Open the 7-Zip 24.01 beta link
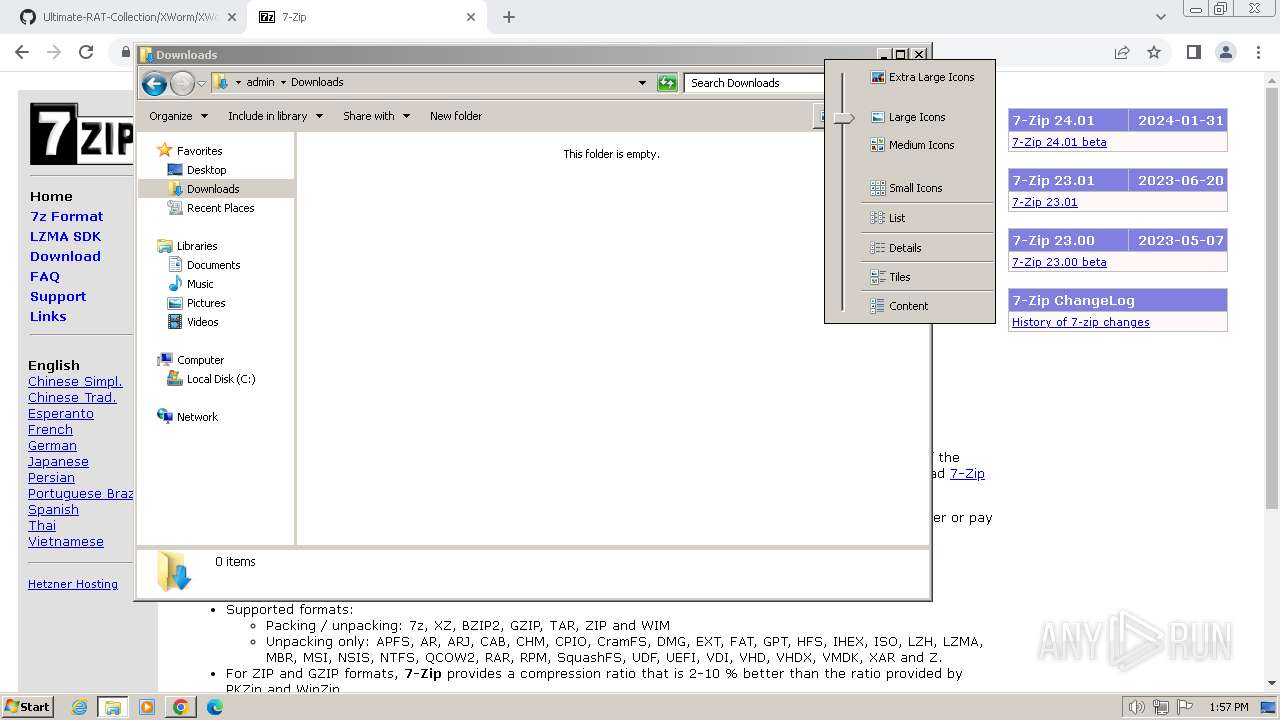Screen dimensions: 1280x720 [1059, 142]
